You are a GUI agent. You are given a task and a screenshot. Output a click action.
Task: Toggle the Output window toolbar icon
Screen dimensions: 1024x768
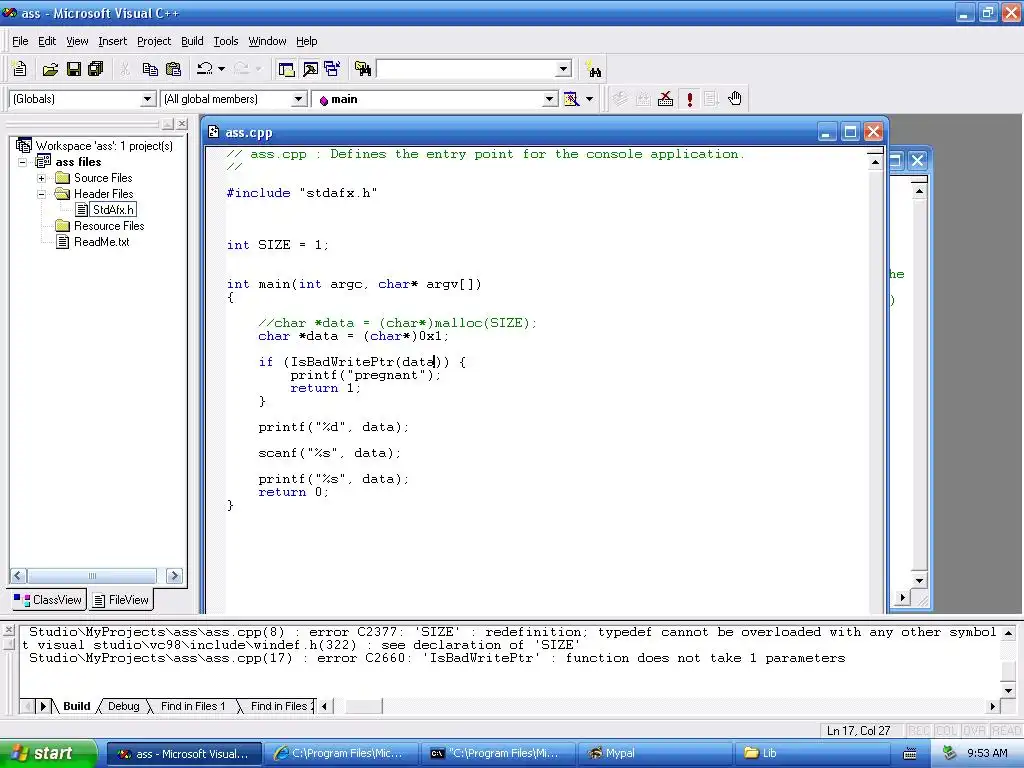pyautogui.click(x=310, y=69)
